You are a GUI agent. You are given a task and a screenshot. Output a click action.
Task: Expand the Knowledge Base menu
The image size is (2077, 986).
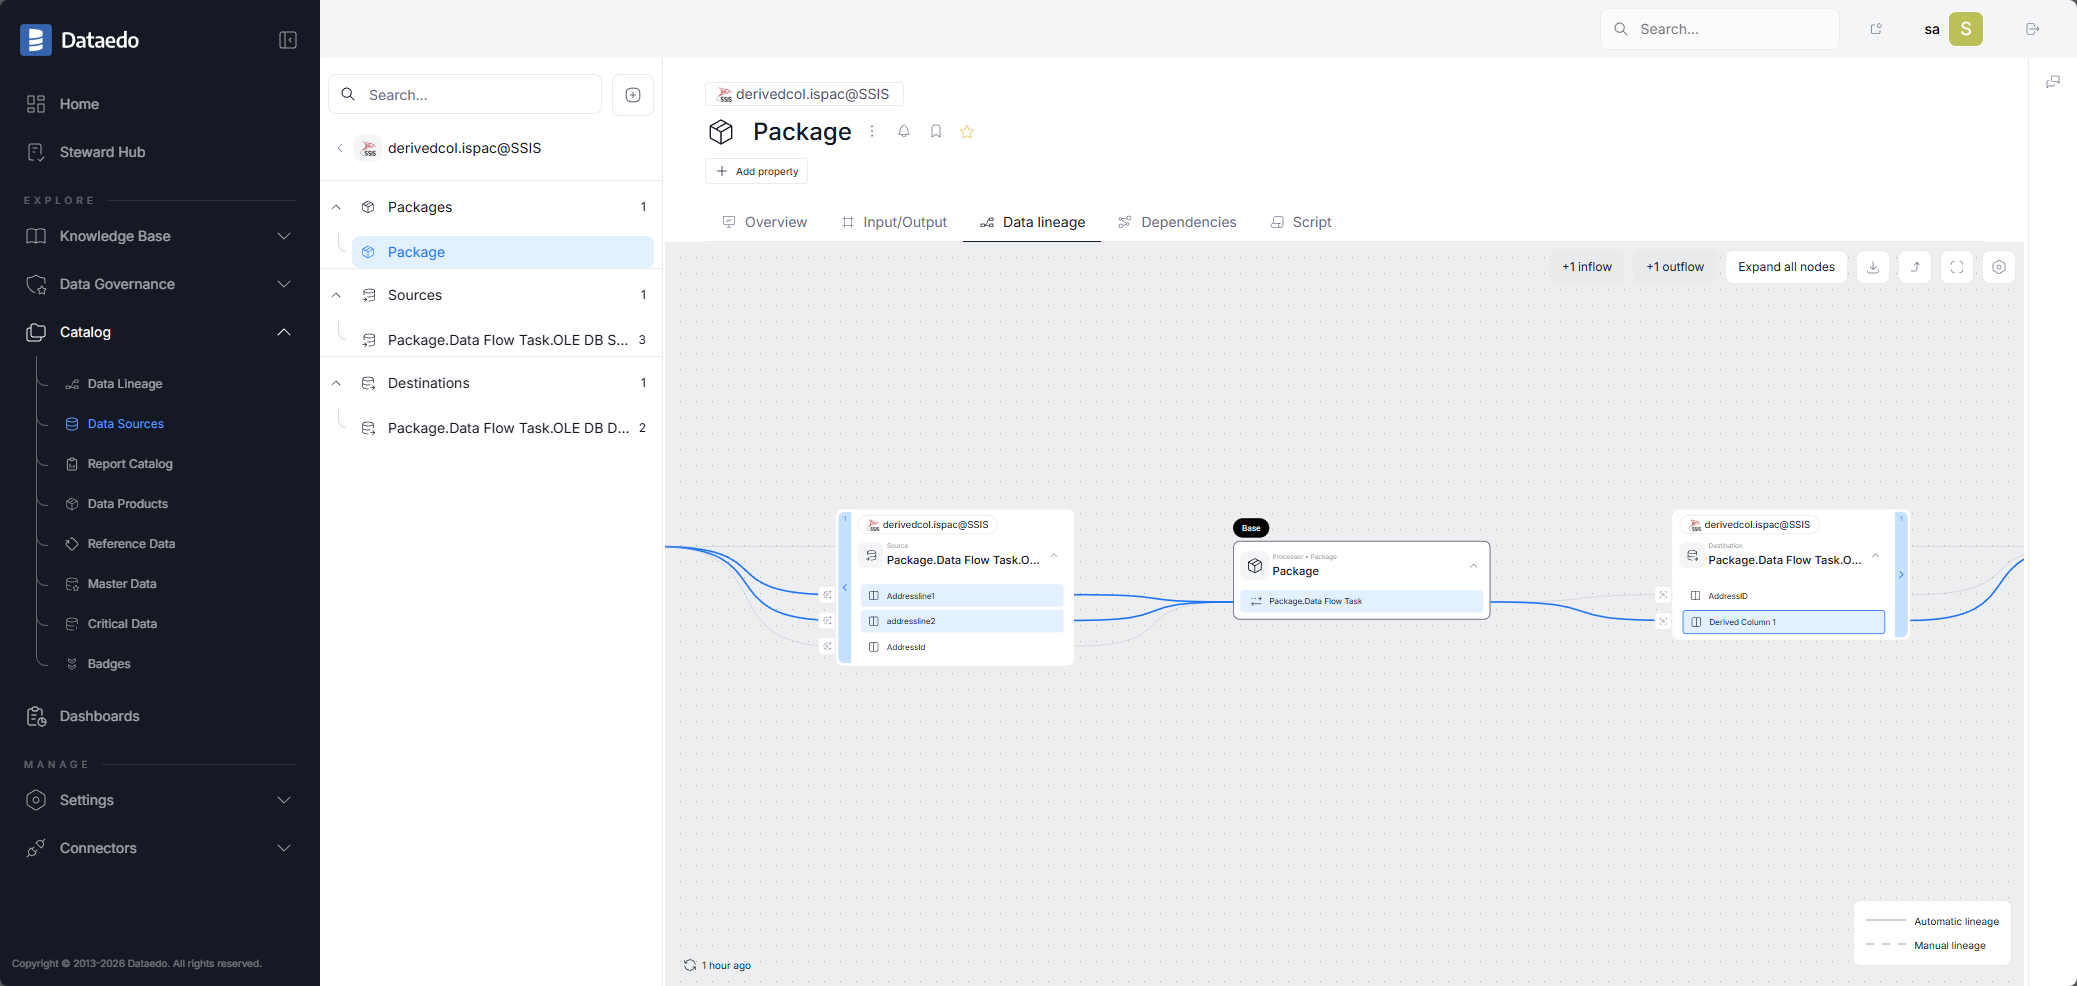pyautogui.click(x=284, y=236)
